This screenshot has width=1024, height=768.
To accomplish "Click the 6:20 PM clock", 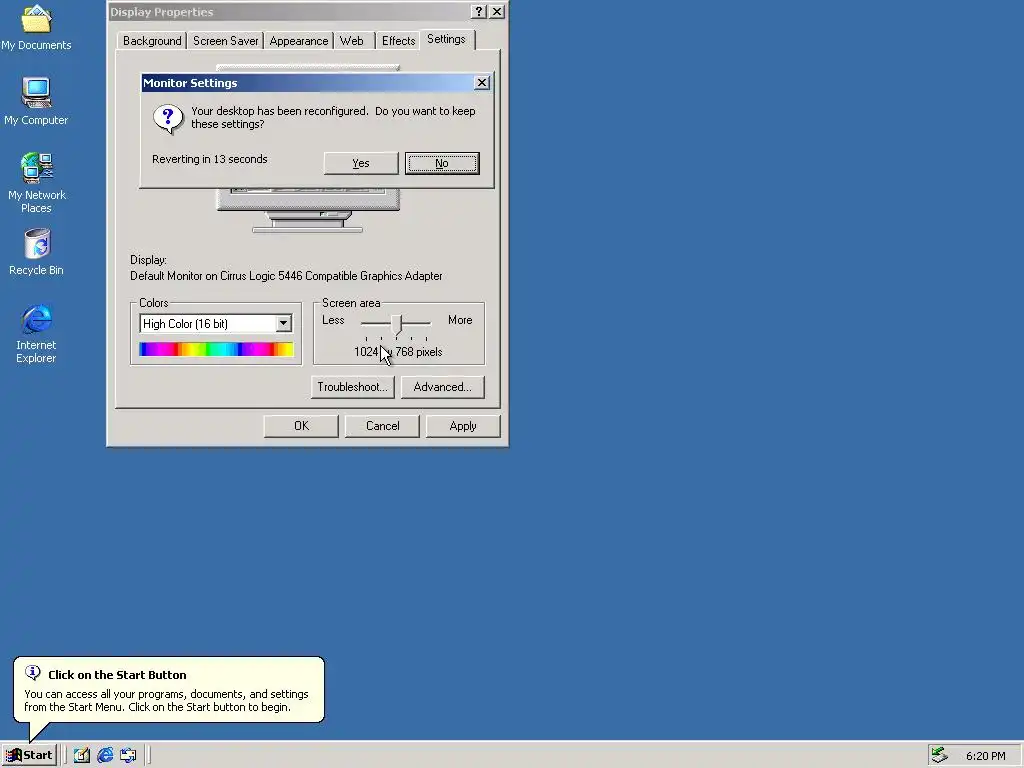I will [985, 756].
